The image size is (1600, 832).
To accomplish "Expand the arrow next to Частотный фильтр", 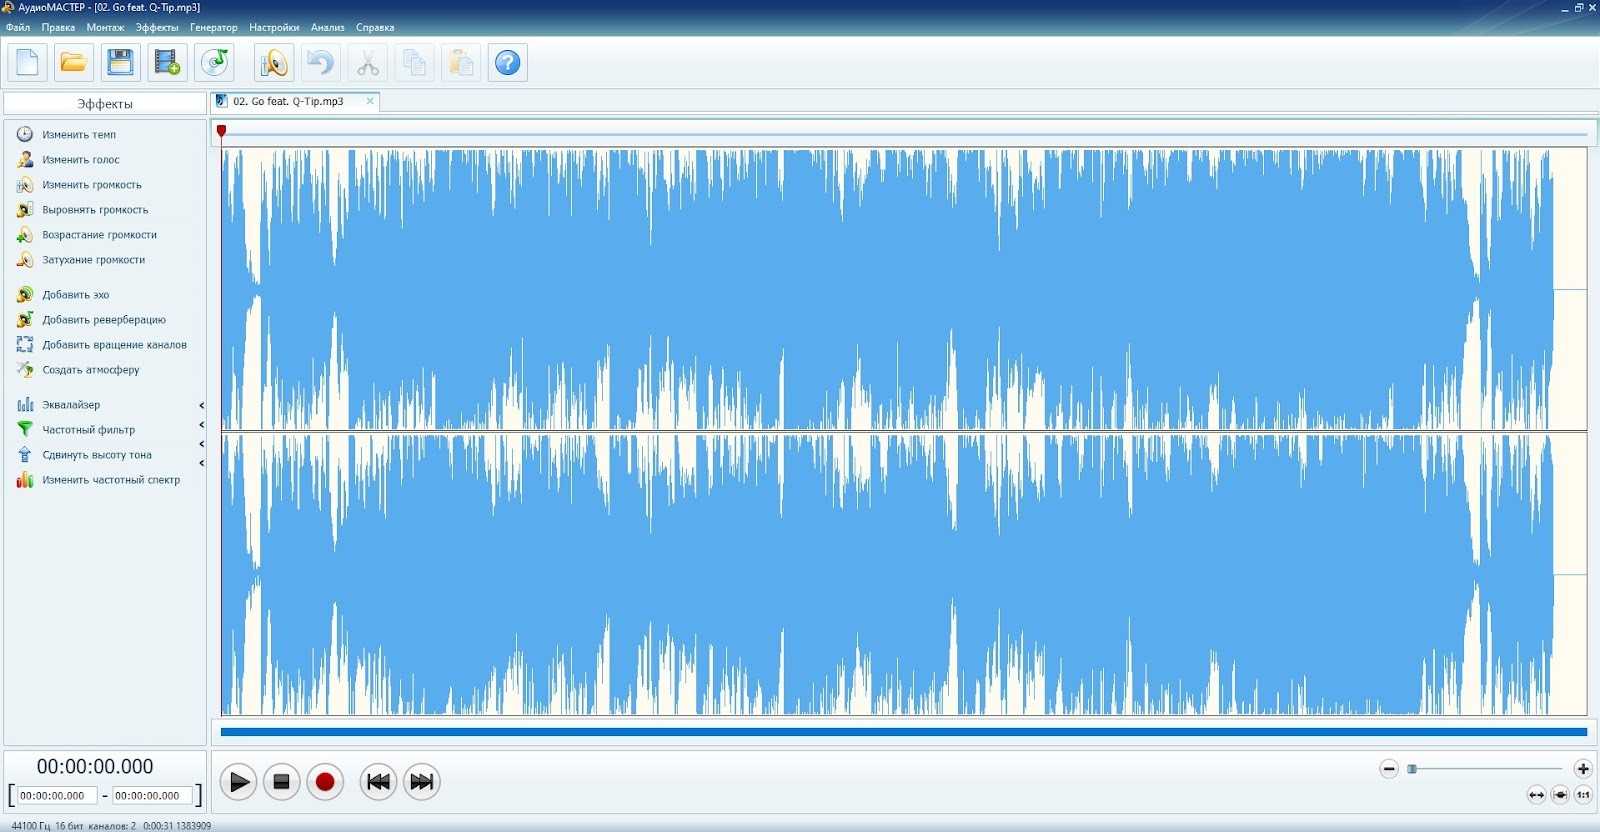I will 201,425.
